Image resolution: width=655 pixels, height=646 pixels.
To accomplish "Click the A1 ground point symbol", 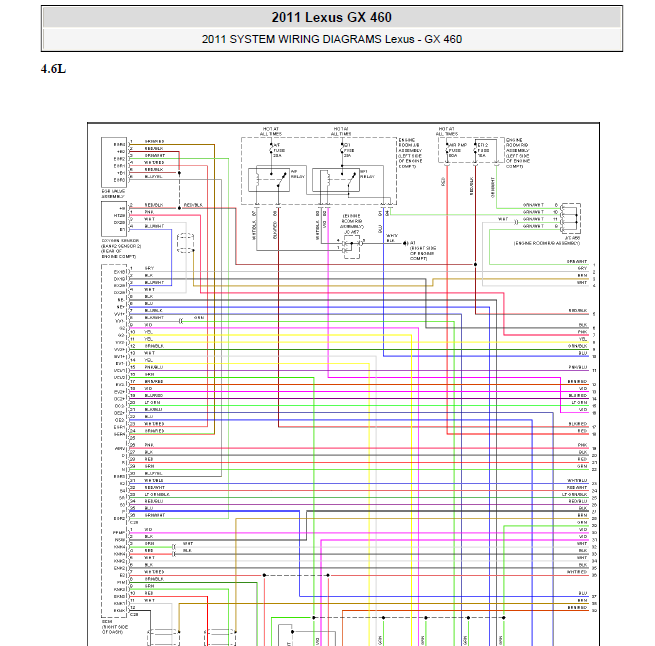I will [x=405, y=243].
